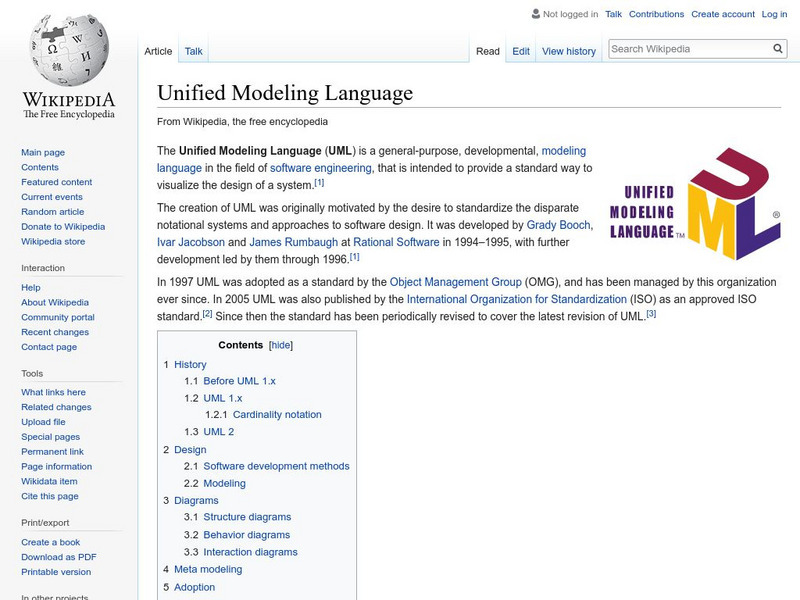Open the Help link
The height and width of the screenshot is (600, 800).
coord(31,288)
